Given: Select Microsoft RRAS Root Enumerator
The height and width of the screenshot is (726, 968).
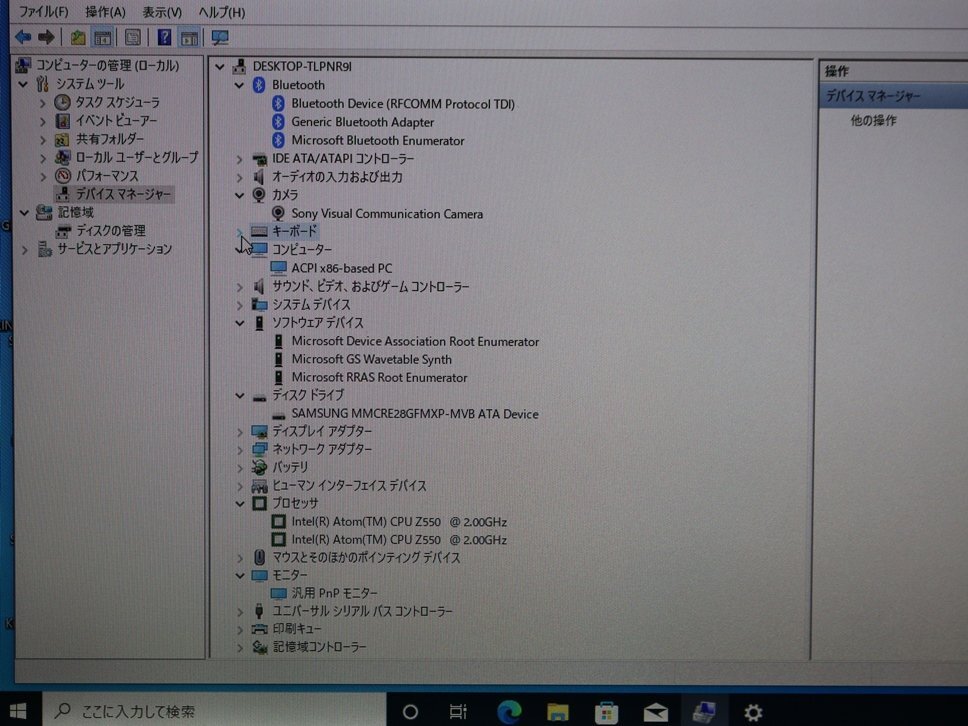Looking at the screenshot, I should [x=379, y=377].
